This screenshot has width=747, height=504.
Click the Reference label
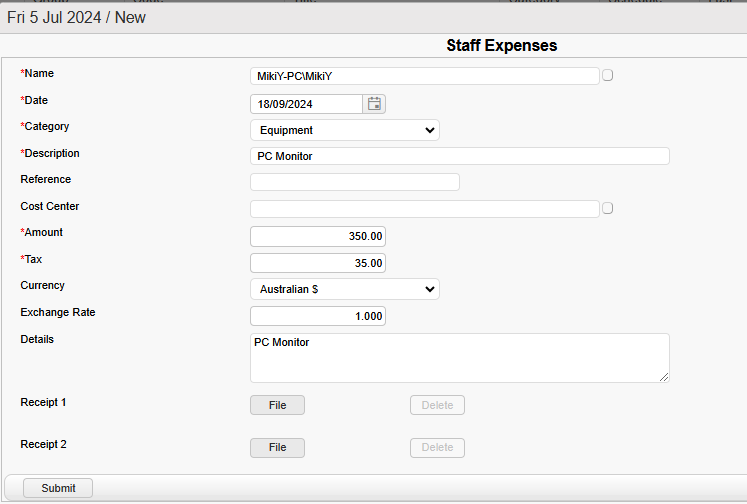pyautogui.click(x=46, y=179)
